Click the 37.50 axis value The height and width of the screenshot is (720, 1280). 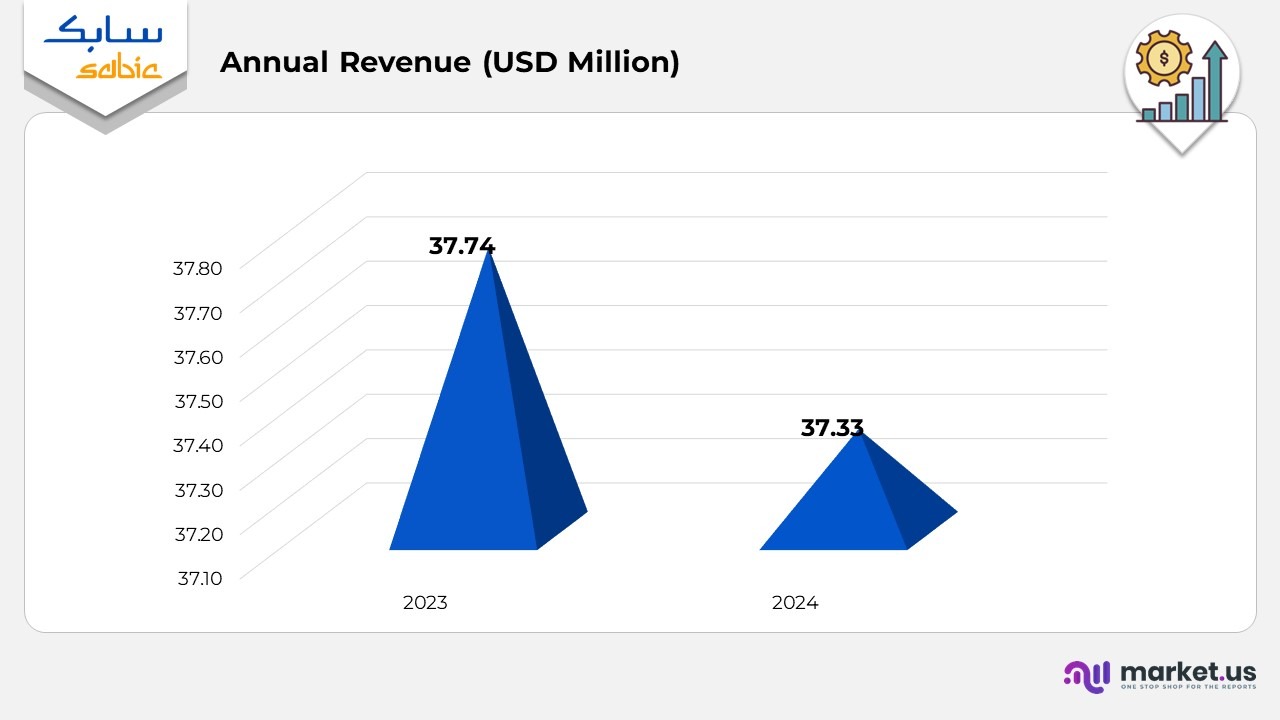point(198,401)
